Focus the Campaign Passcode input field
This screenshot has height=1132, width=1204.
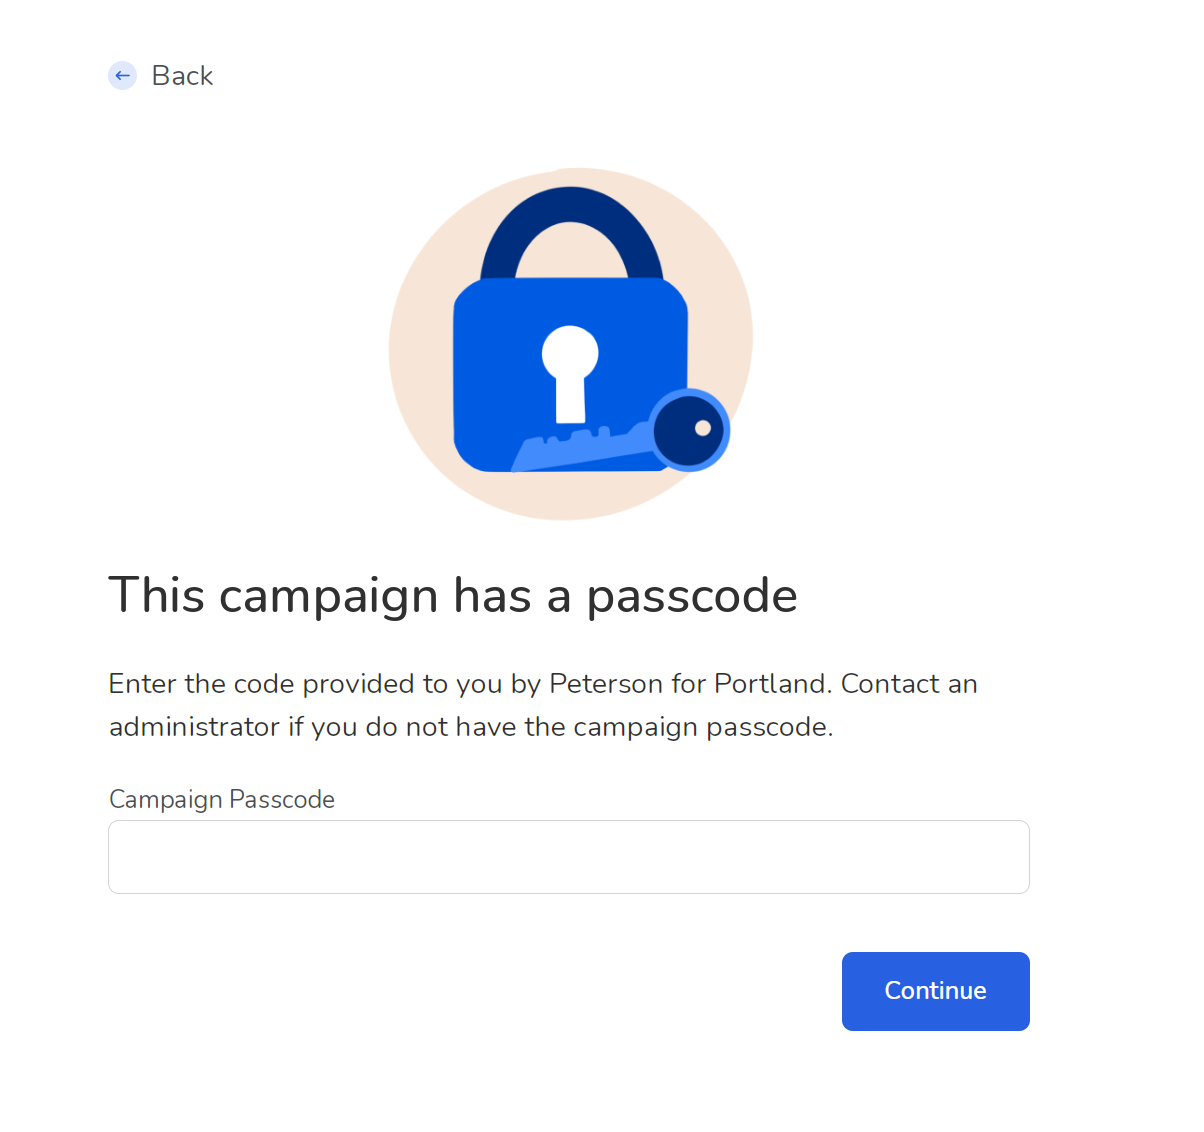click(569, 857)
